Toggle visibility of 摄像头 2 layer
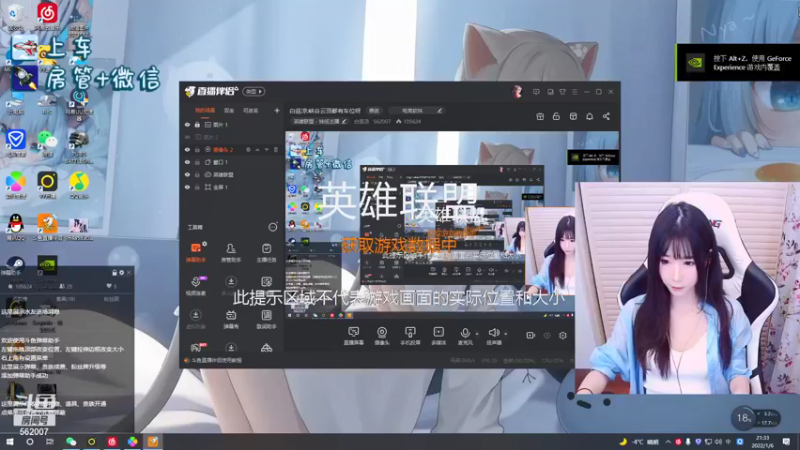The image size is (800, 450). 187,150
